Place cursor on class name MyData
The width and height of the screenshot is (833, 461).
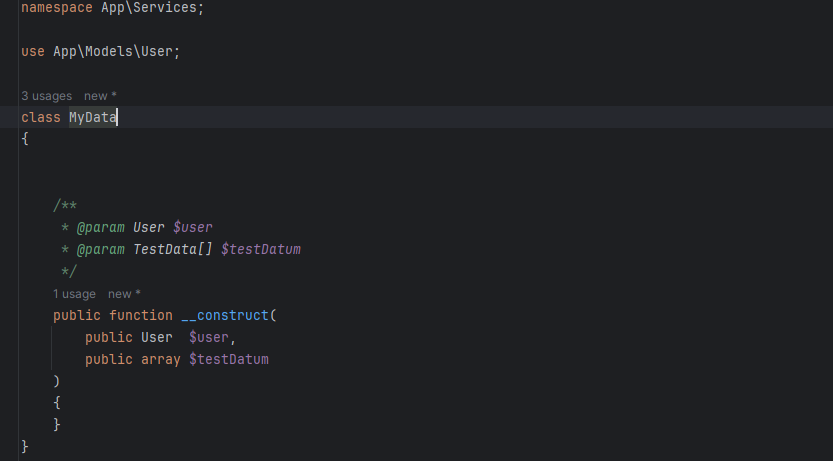click(x=93, y=117)
